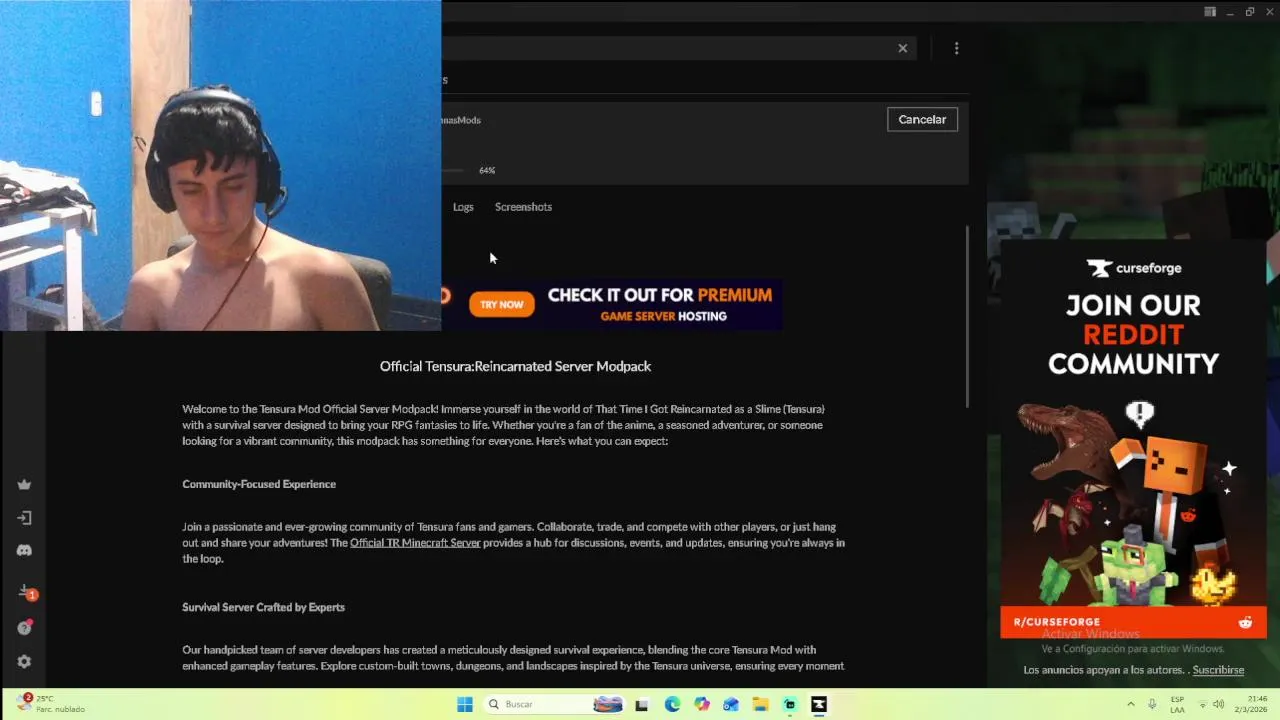Cancel the modpack installation
This screenshot has height=720, width=1280.
click(922, 119)
